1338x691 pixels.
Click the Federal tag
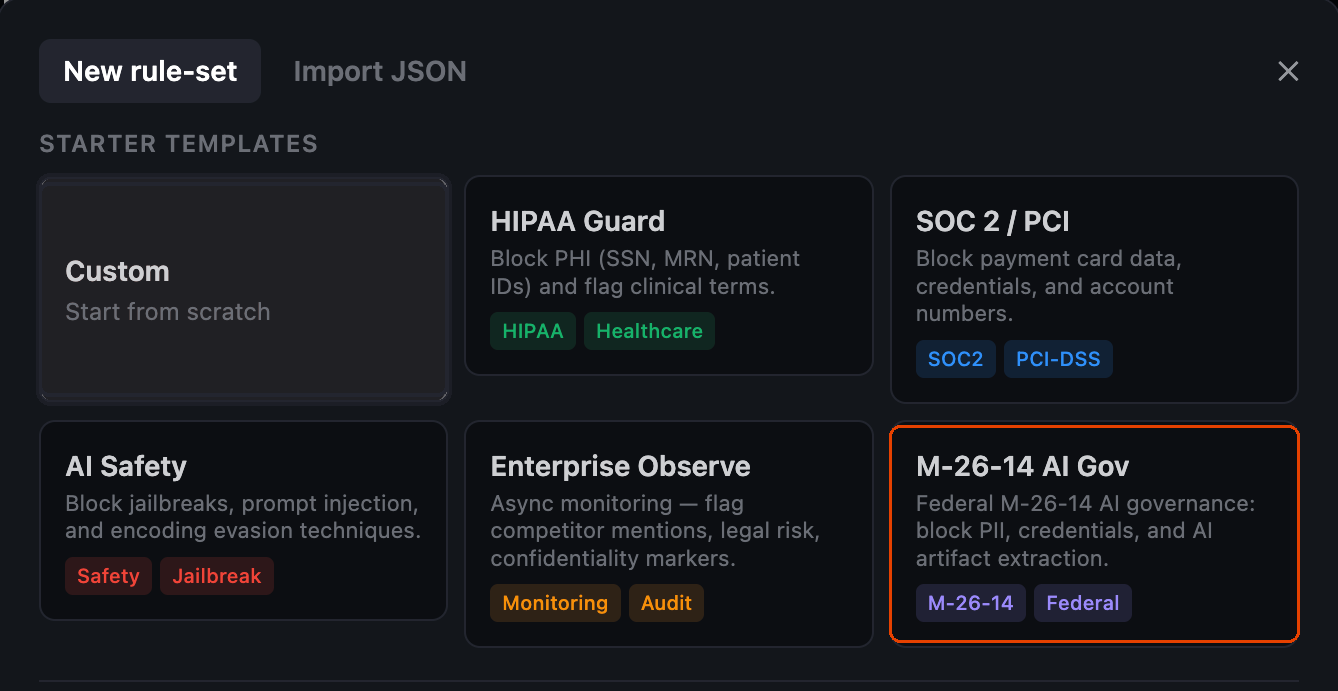1083,603
